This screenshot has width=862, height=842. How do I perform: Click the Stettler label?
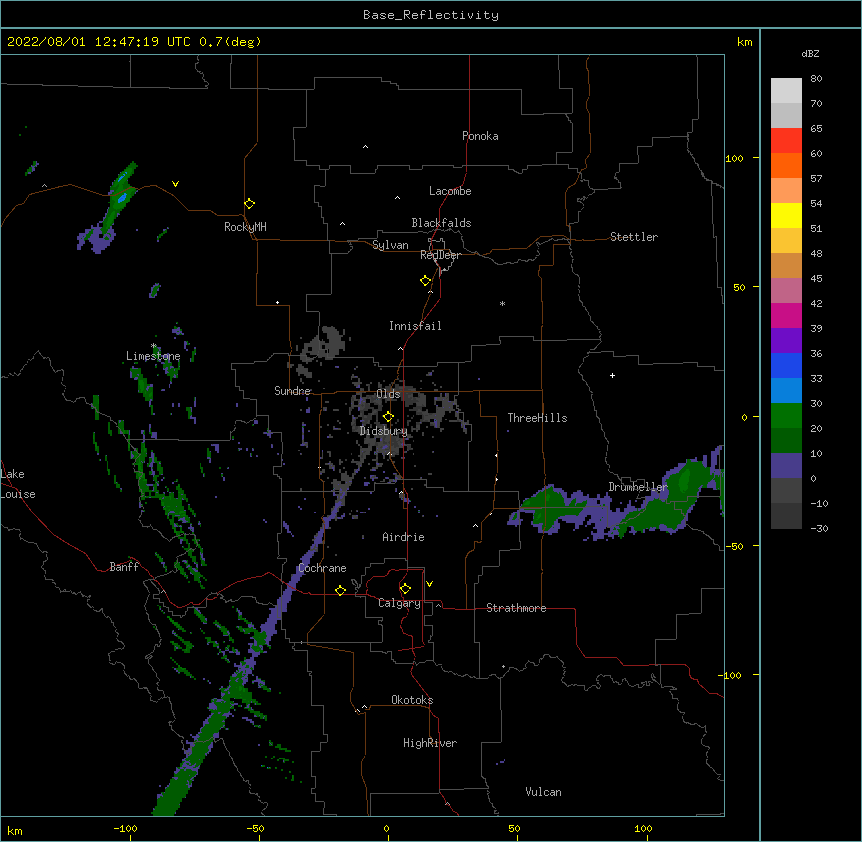click(634, 237)
